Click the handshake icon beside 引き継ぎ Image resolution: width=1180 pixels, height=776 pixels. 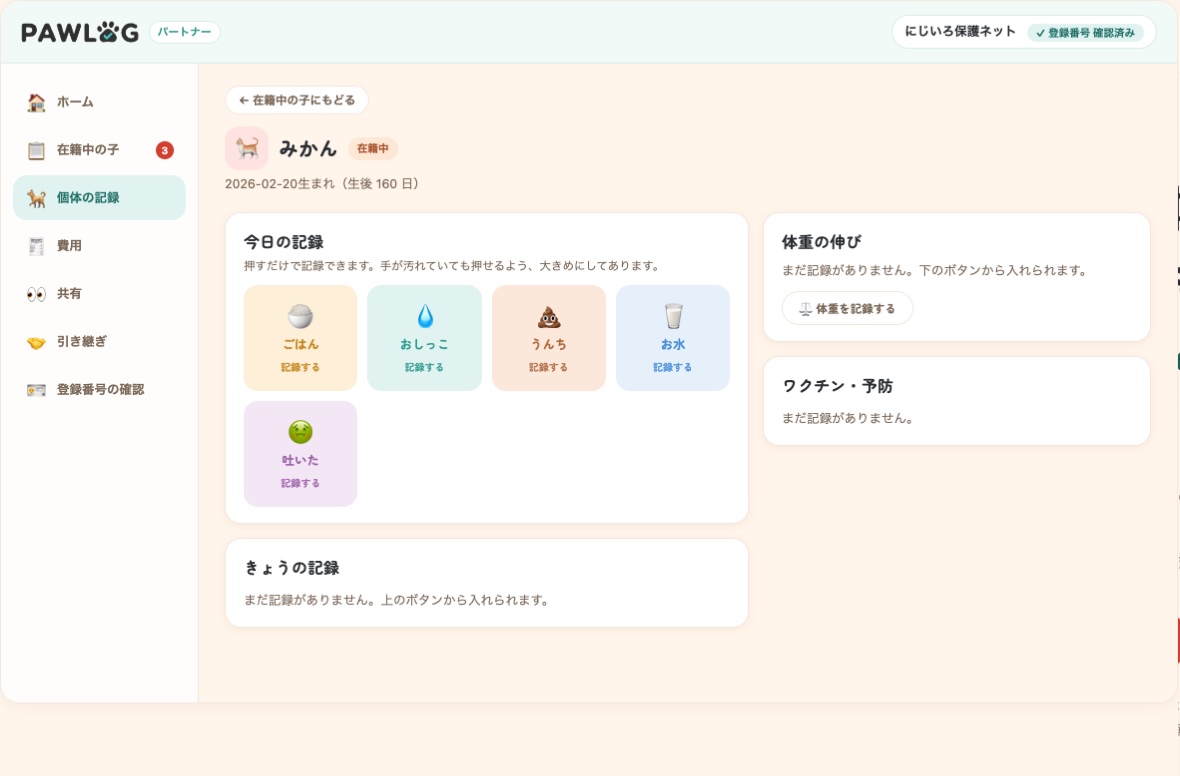point(36,342)
